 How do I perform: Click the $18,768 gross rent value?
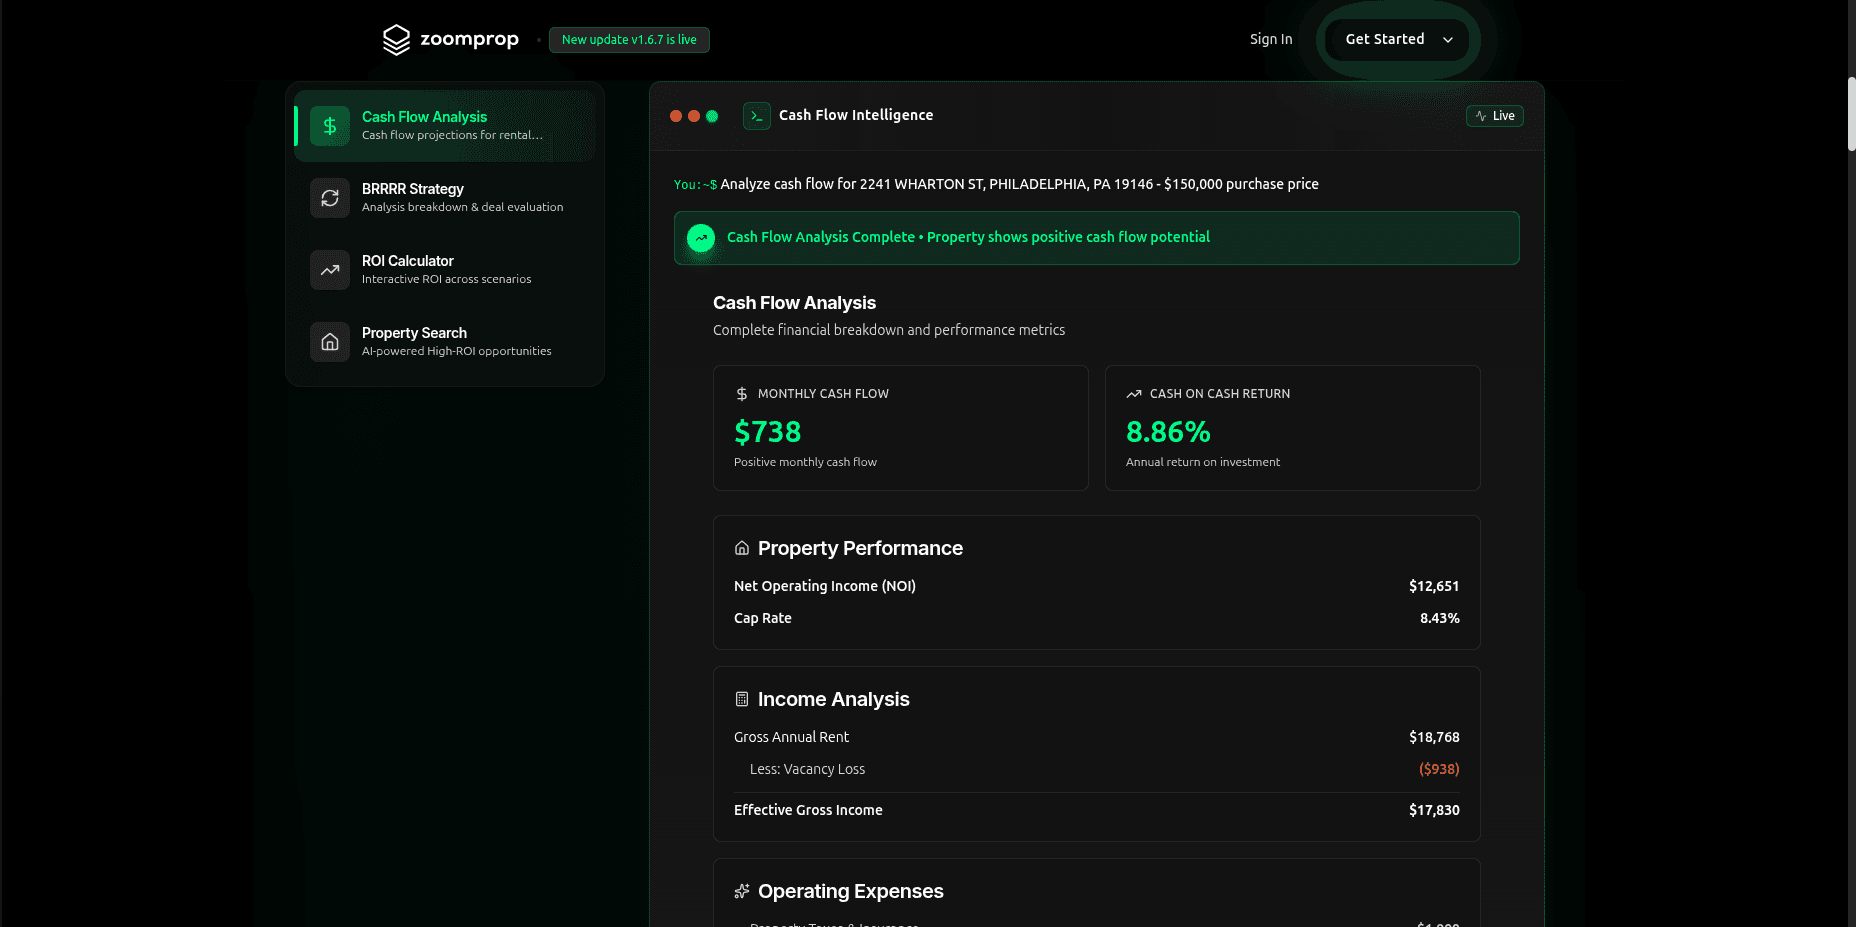(x=1434, y=737)
